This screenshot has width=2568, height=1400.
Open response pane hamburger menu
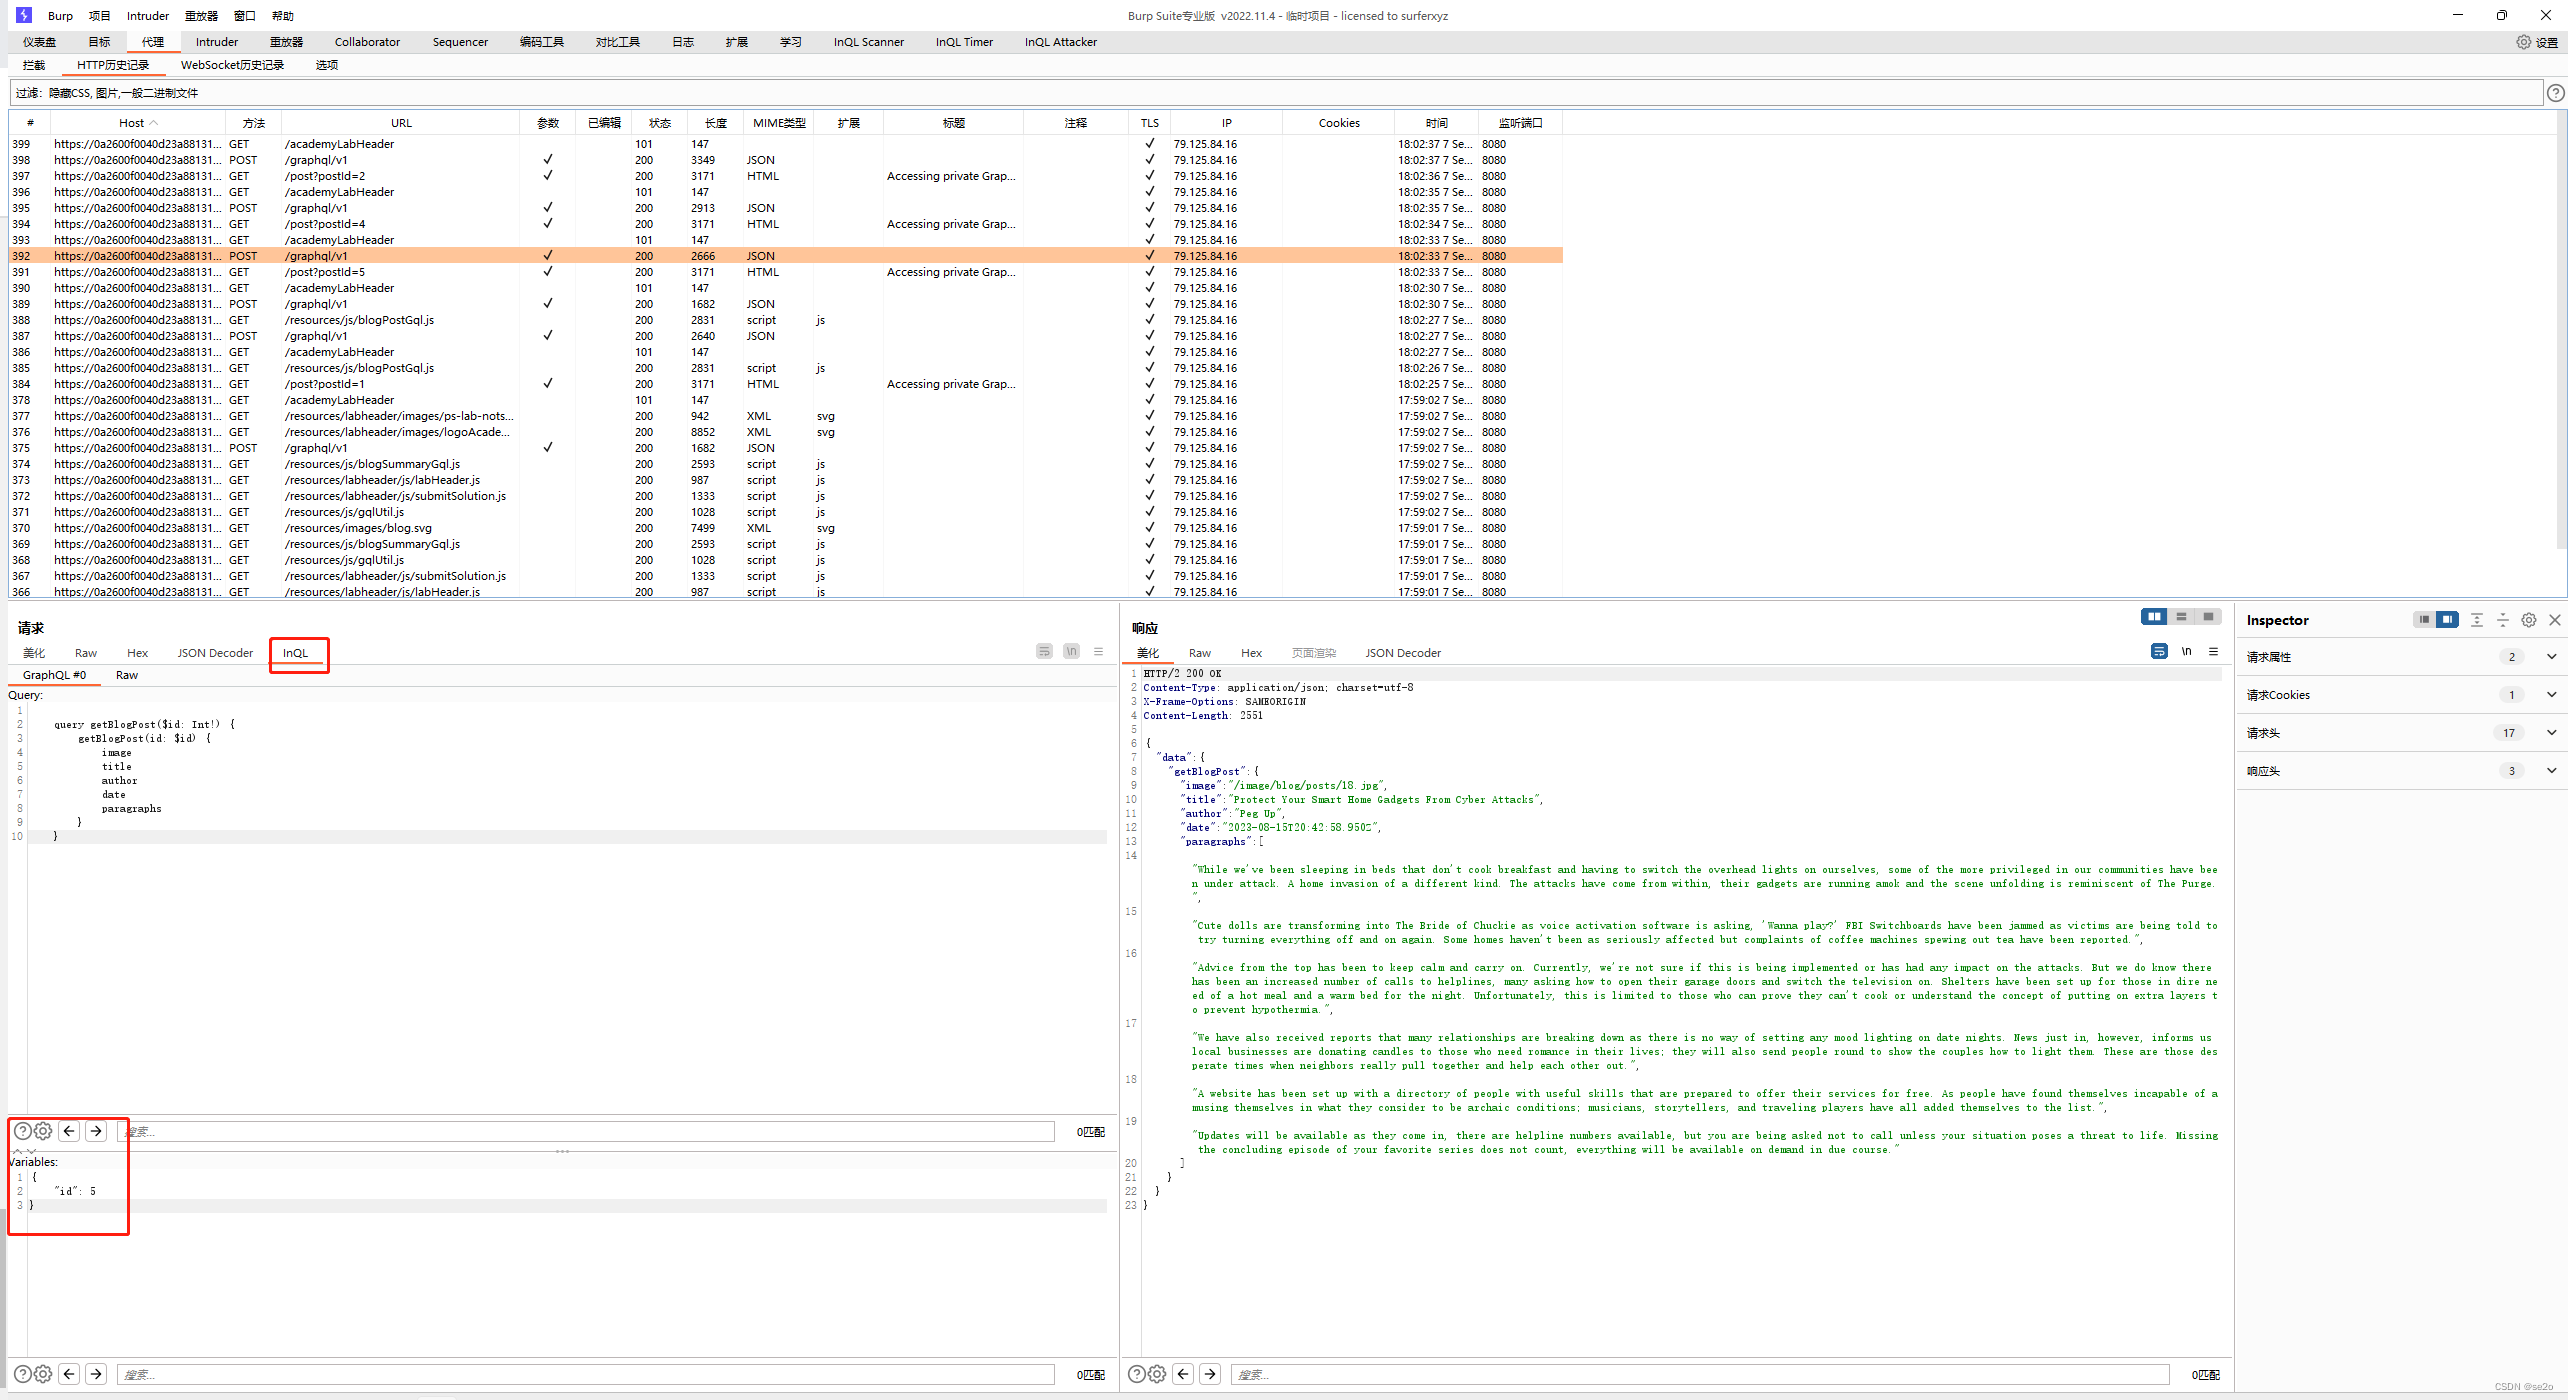2213,651
